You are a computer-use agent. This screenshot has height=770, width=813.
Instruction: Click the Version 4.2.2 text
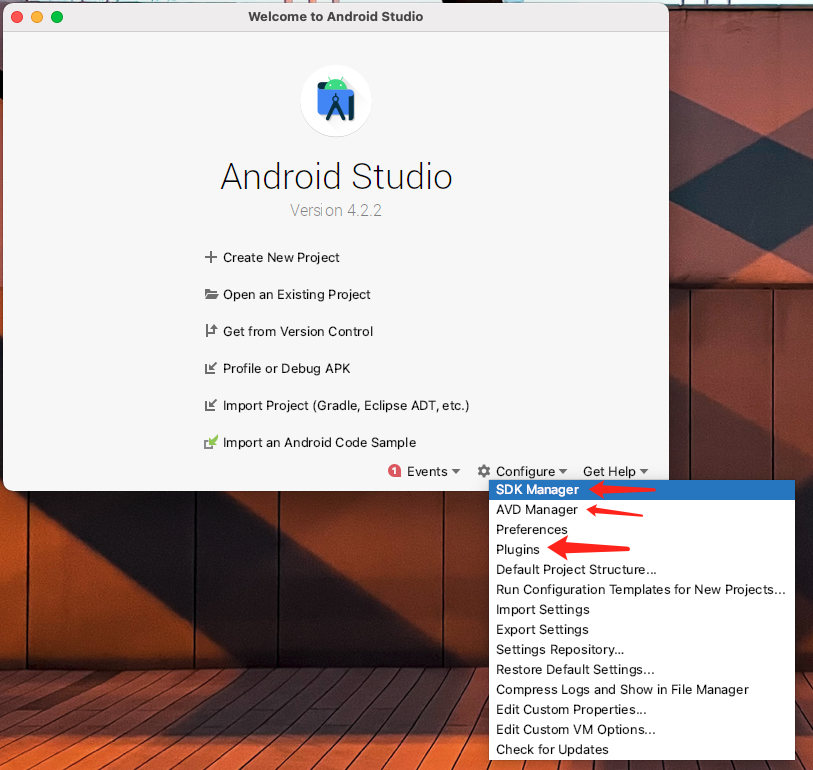click(x=336, y=210)
